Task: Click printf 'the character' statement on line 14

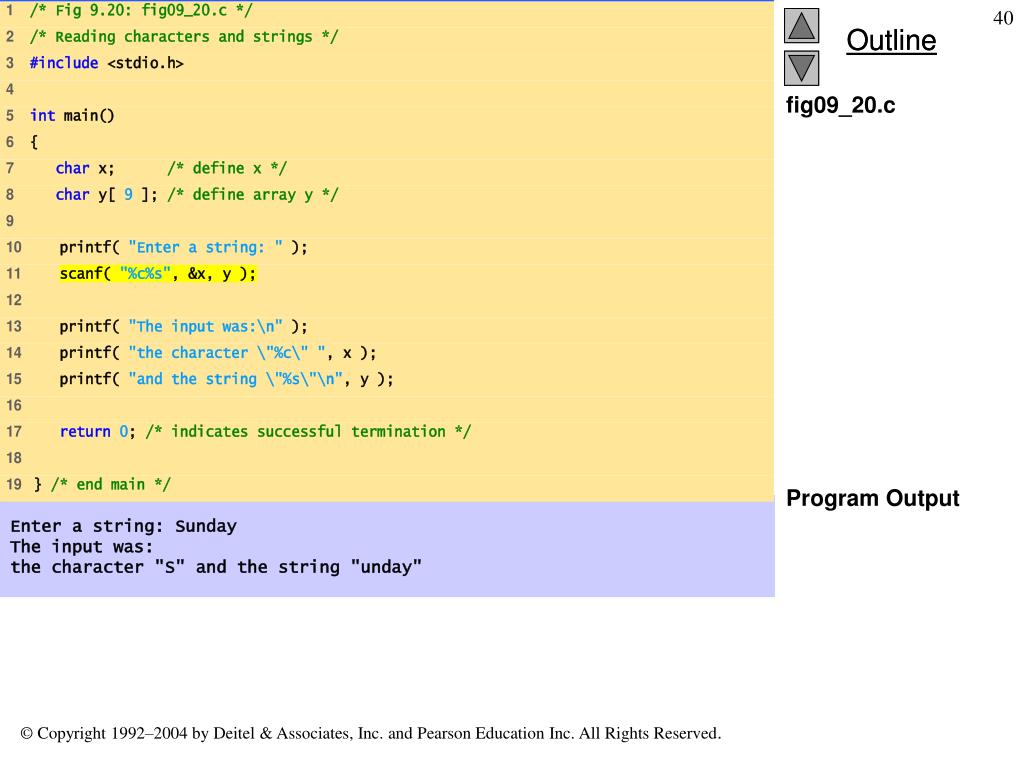Action: tap(217, 353)
